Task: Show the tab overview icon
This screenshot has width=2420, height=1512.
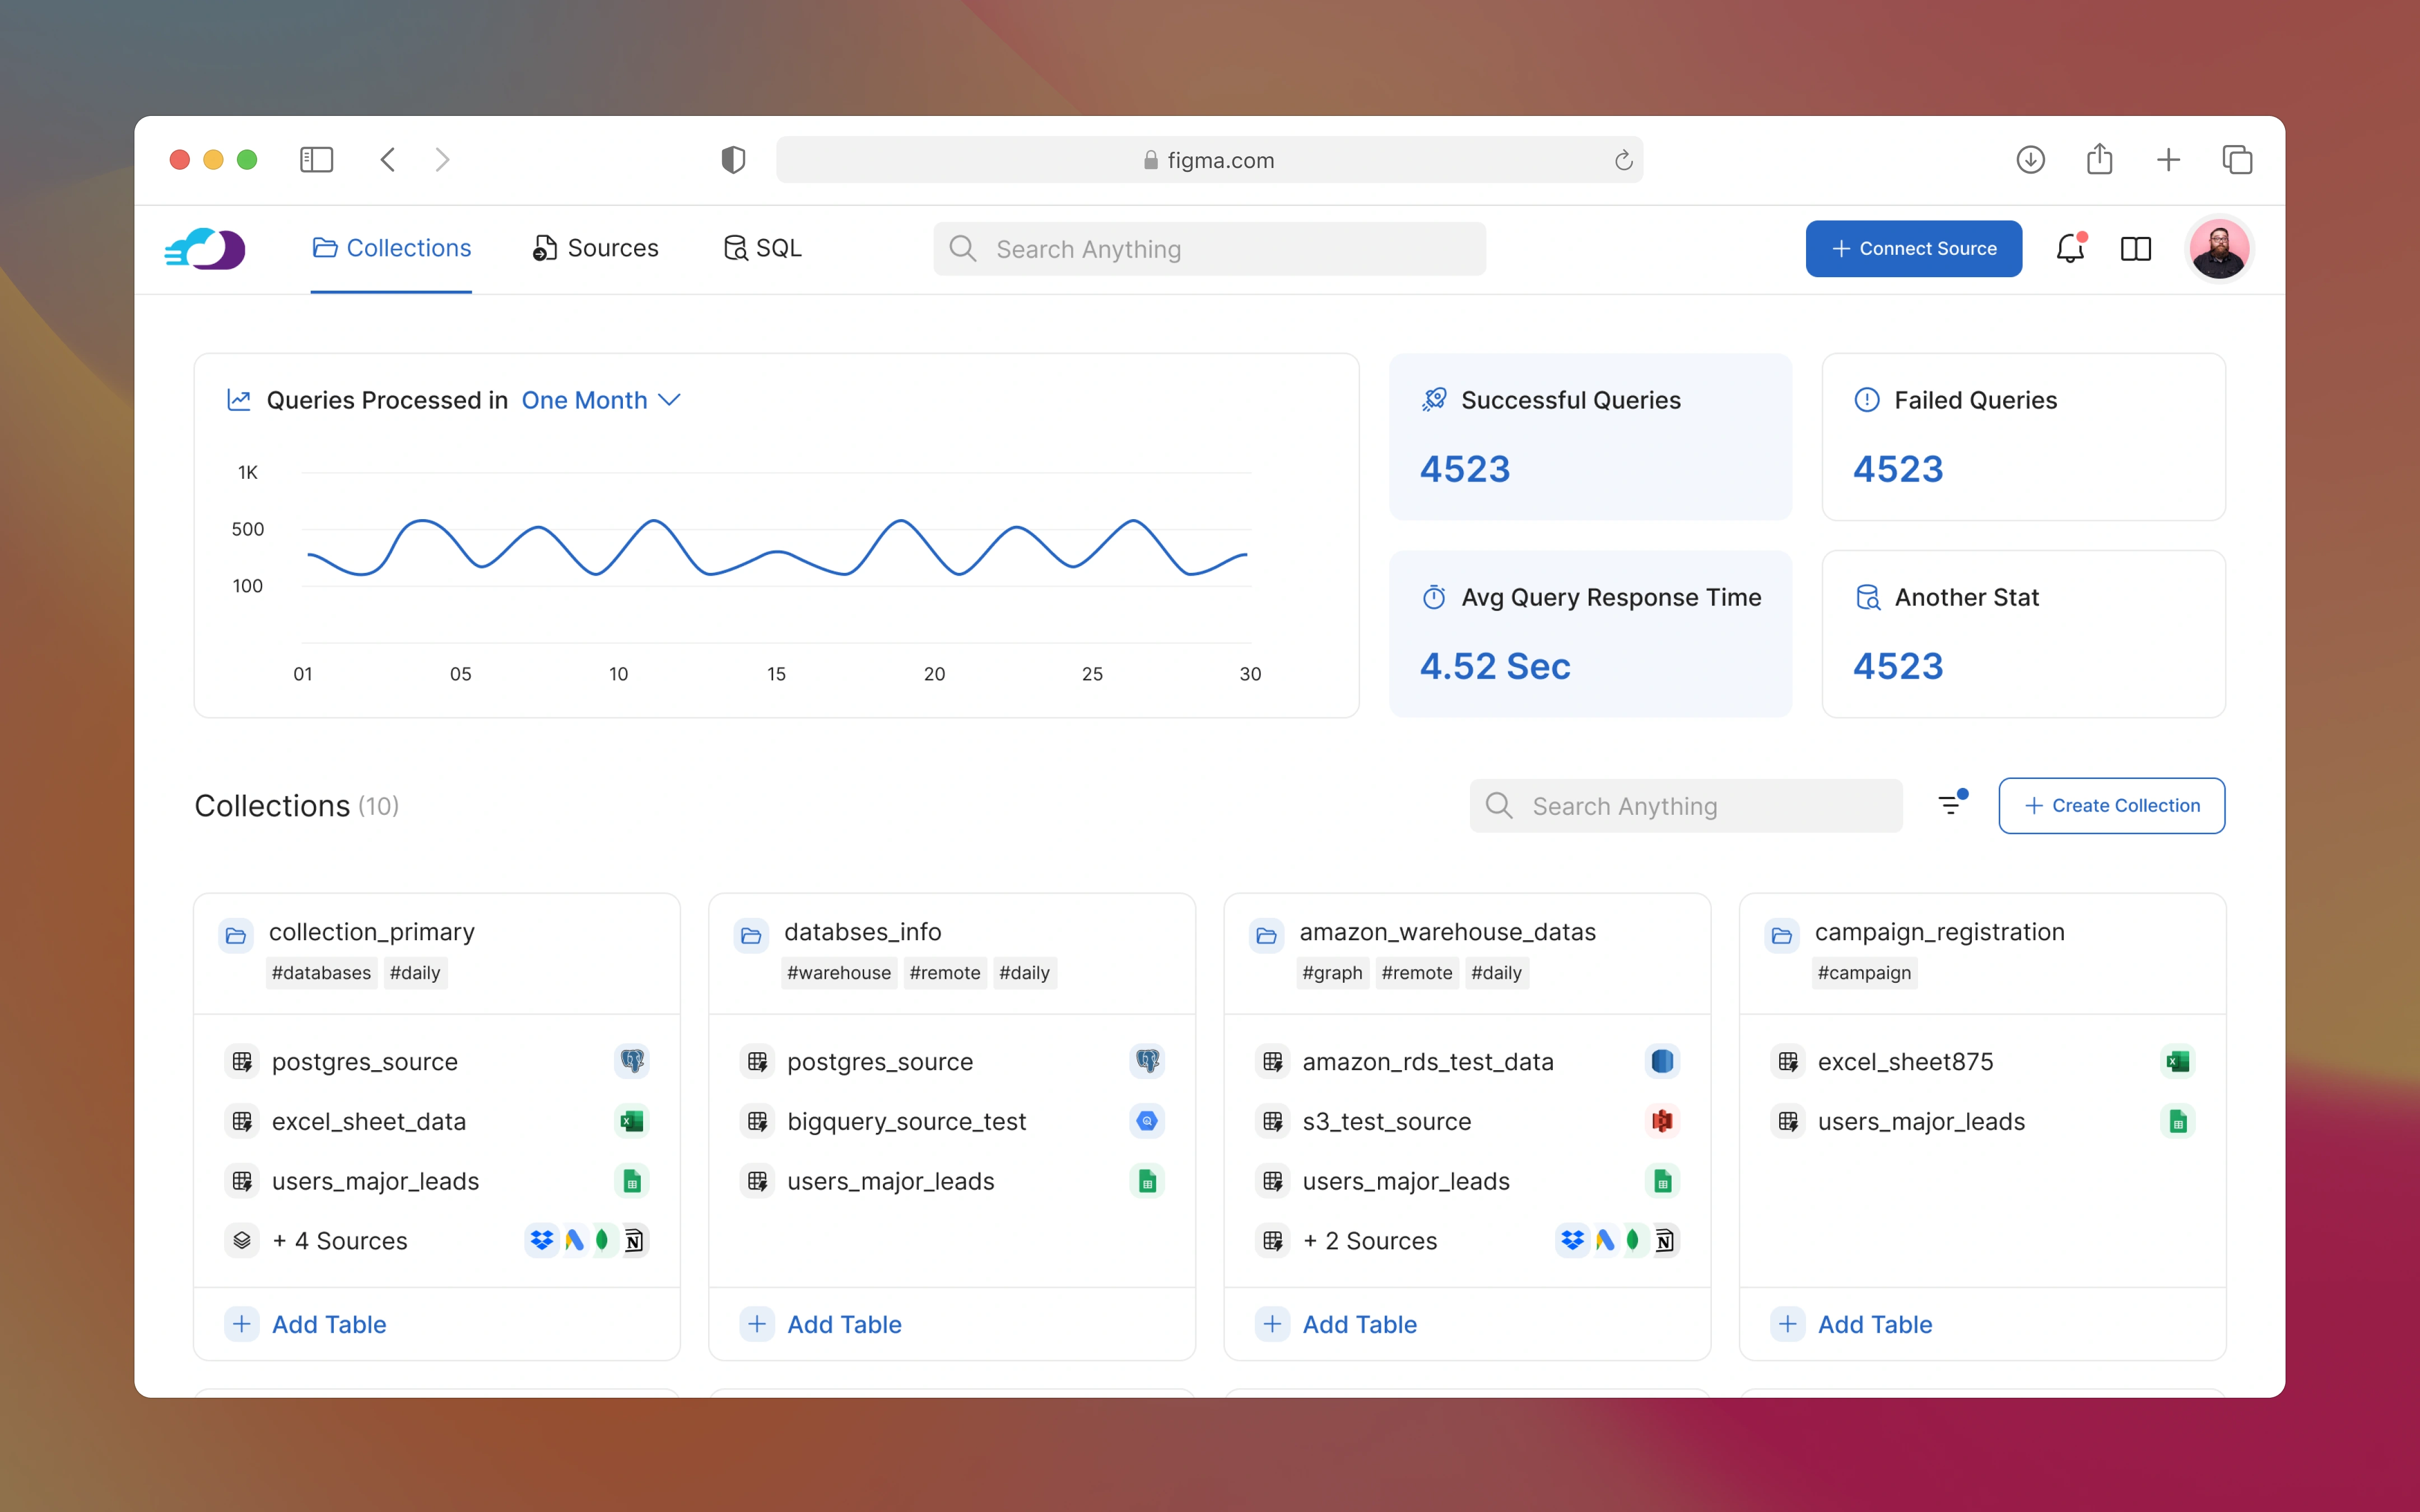Action: [2237, 160]
